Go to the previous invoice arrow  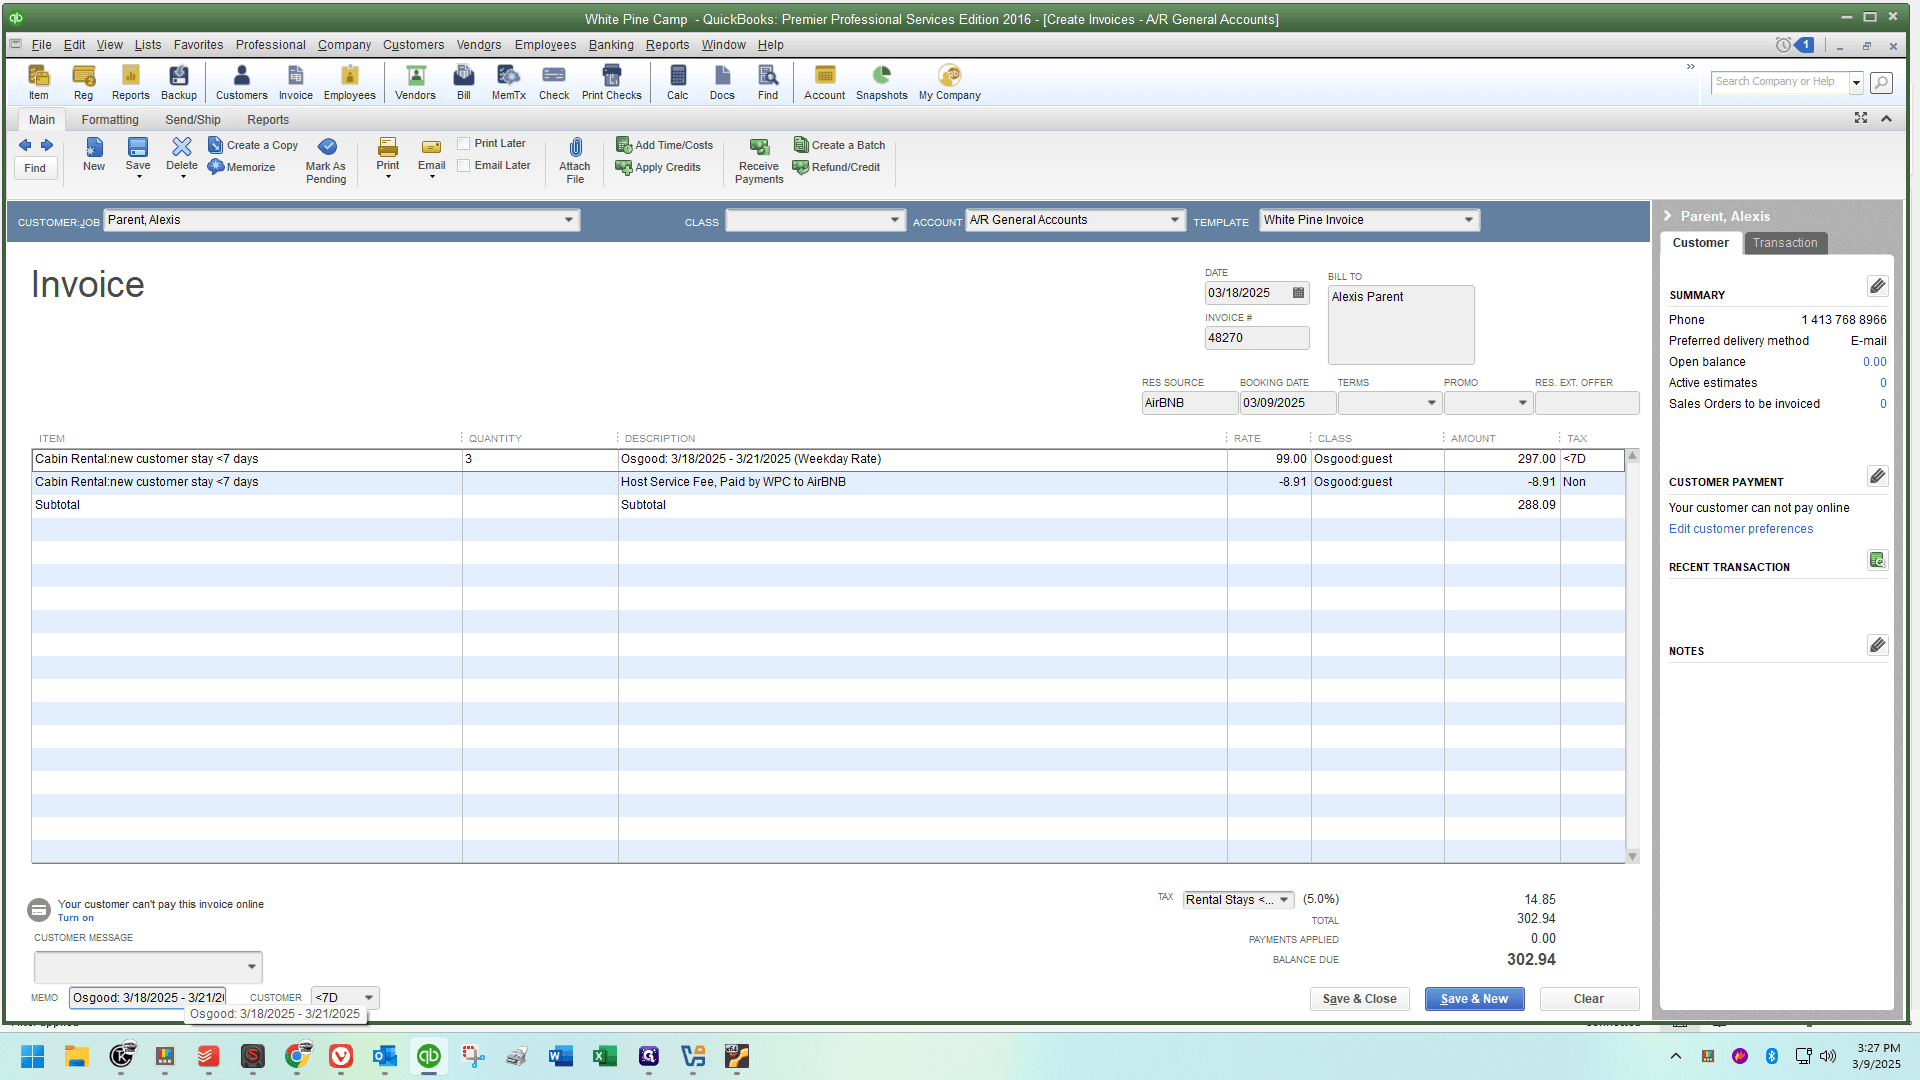tap(25, 145)
